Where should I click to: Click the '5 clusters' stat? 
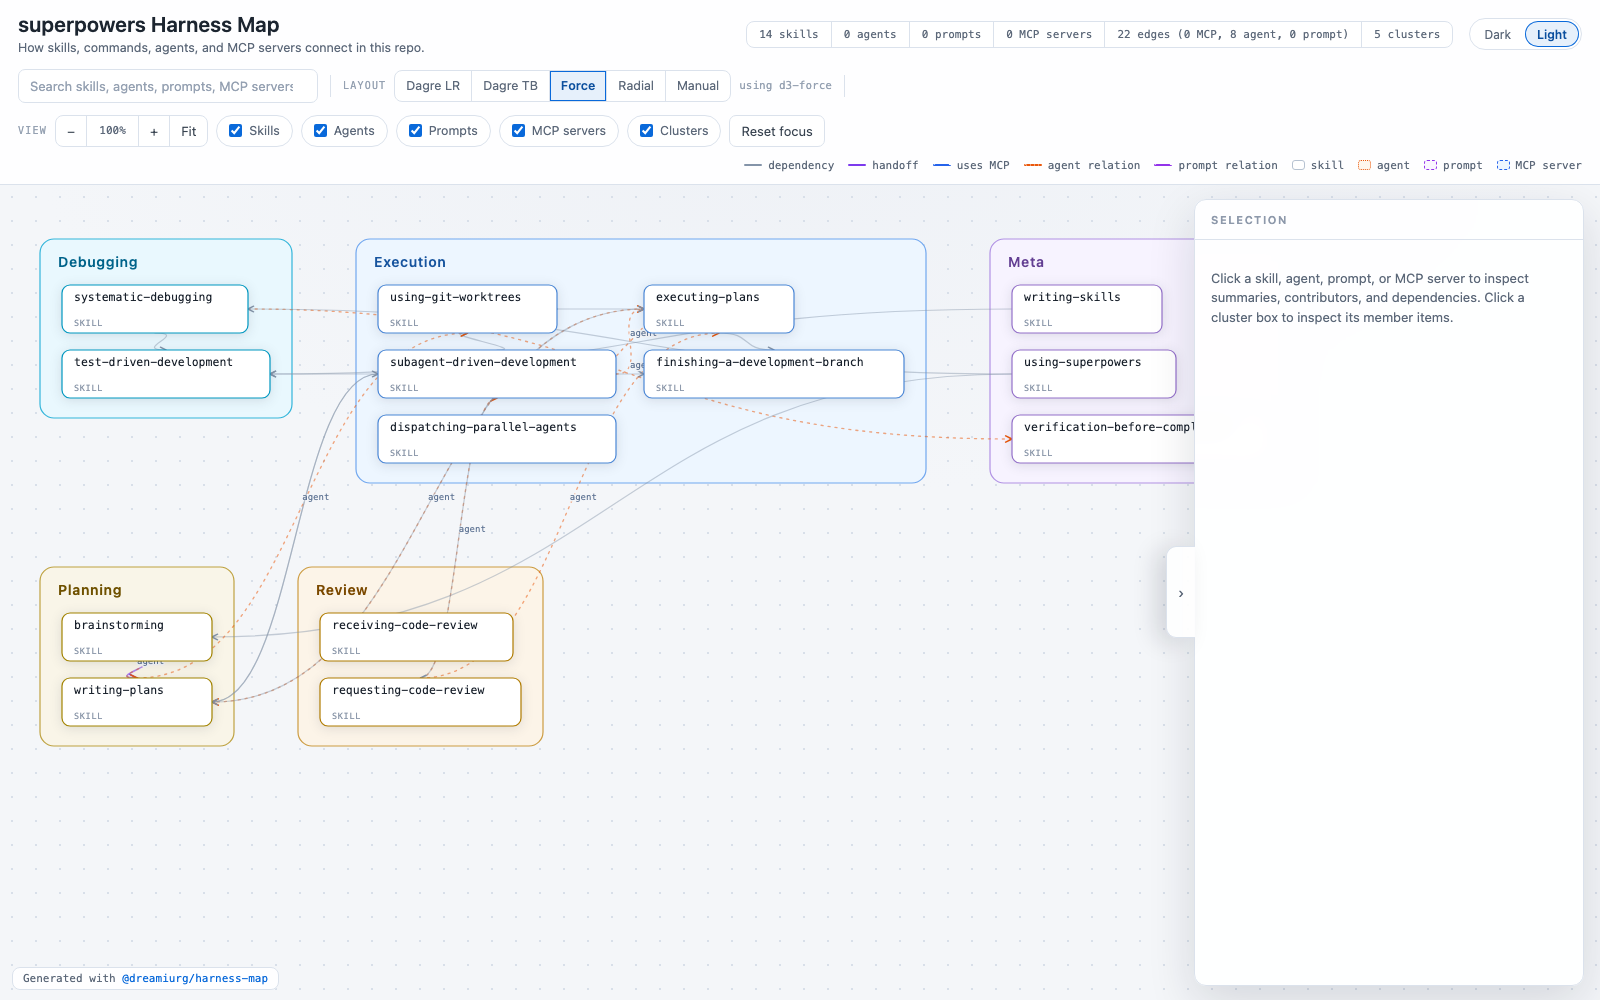point(1407,34)
